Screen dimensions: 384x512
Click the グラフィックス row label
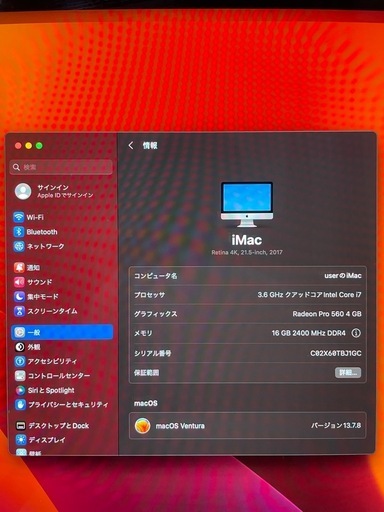click(x=155, y=314)
